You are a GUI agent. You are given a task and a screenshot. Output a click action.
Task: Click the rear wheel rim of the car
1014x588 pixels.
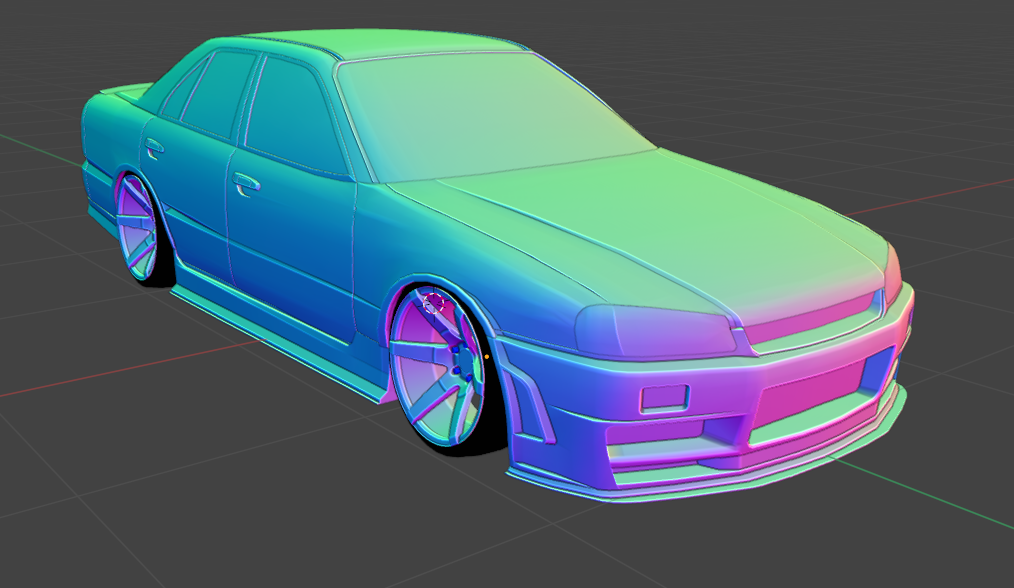click(x=137, y=228)
